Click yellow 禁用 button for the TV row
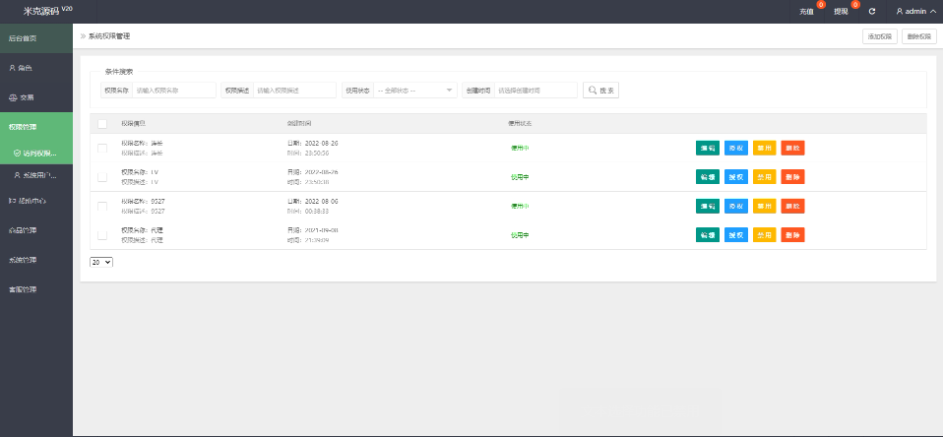The image size is (943, 437). point(764,177)
